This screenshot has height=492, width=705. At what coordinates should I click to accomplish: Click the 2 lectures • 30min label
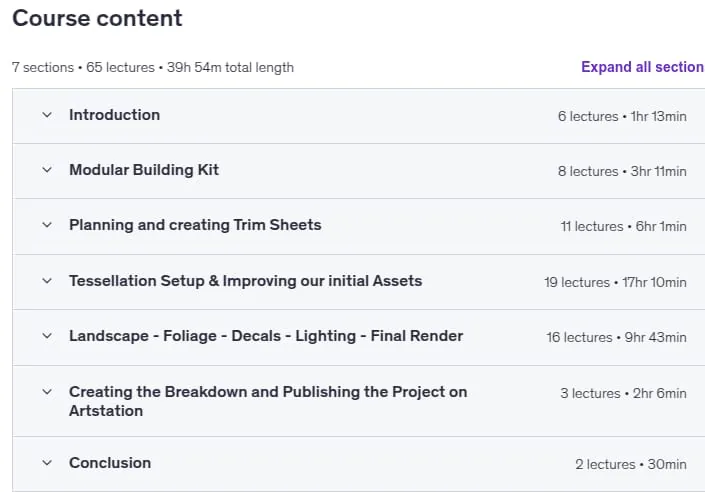[631, 464]
